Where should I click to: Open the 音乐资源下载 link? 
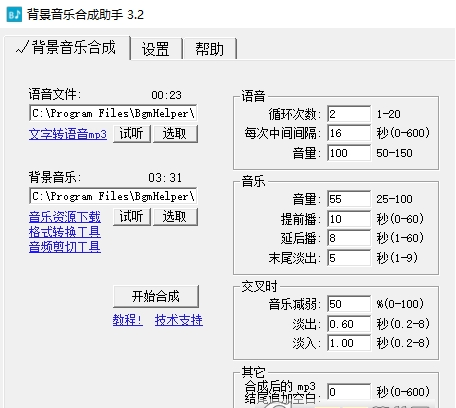click(x=65, y=217)
